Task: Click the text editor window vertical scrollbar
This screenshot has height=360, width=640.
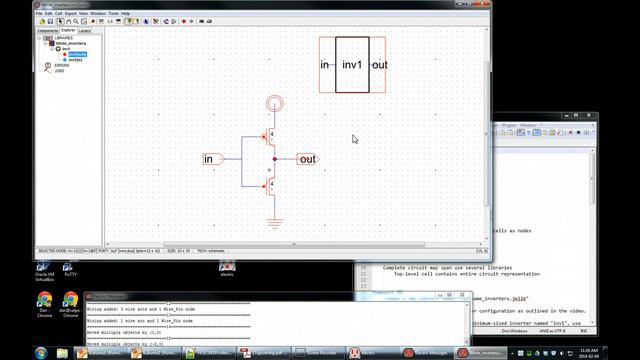Action: coord(592,237)
